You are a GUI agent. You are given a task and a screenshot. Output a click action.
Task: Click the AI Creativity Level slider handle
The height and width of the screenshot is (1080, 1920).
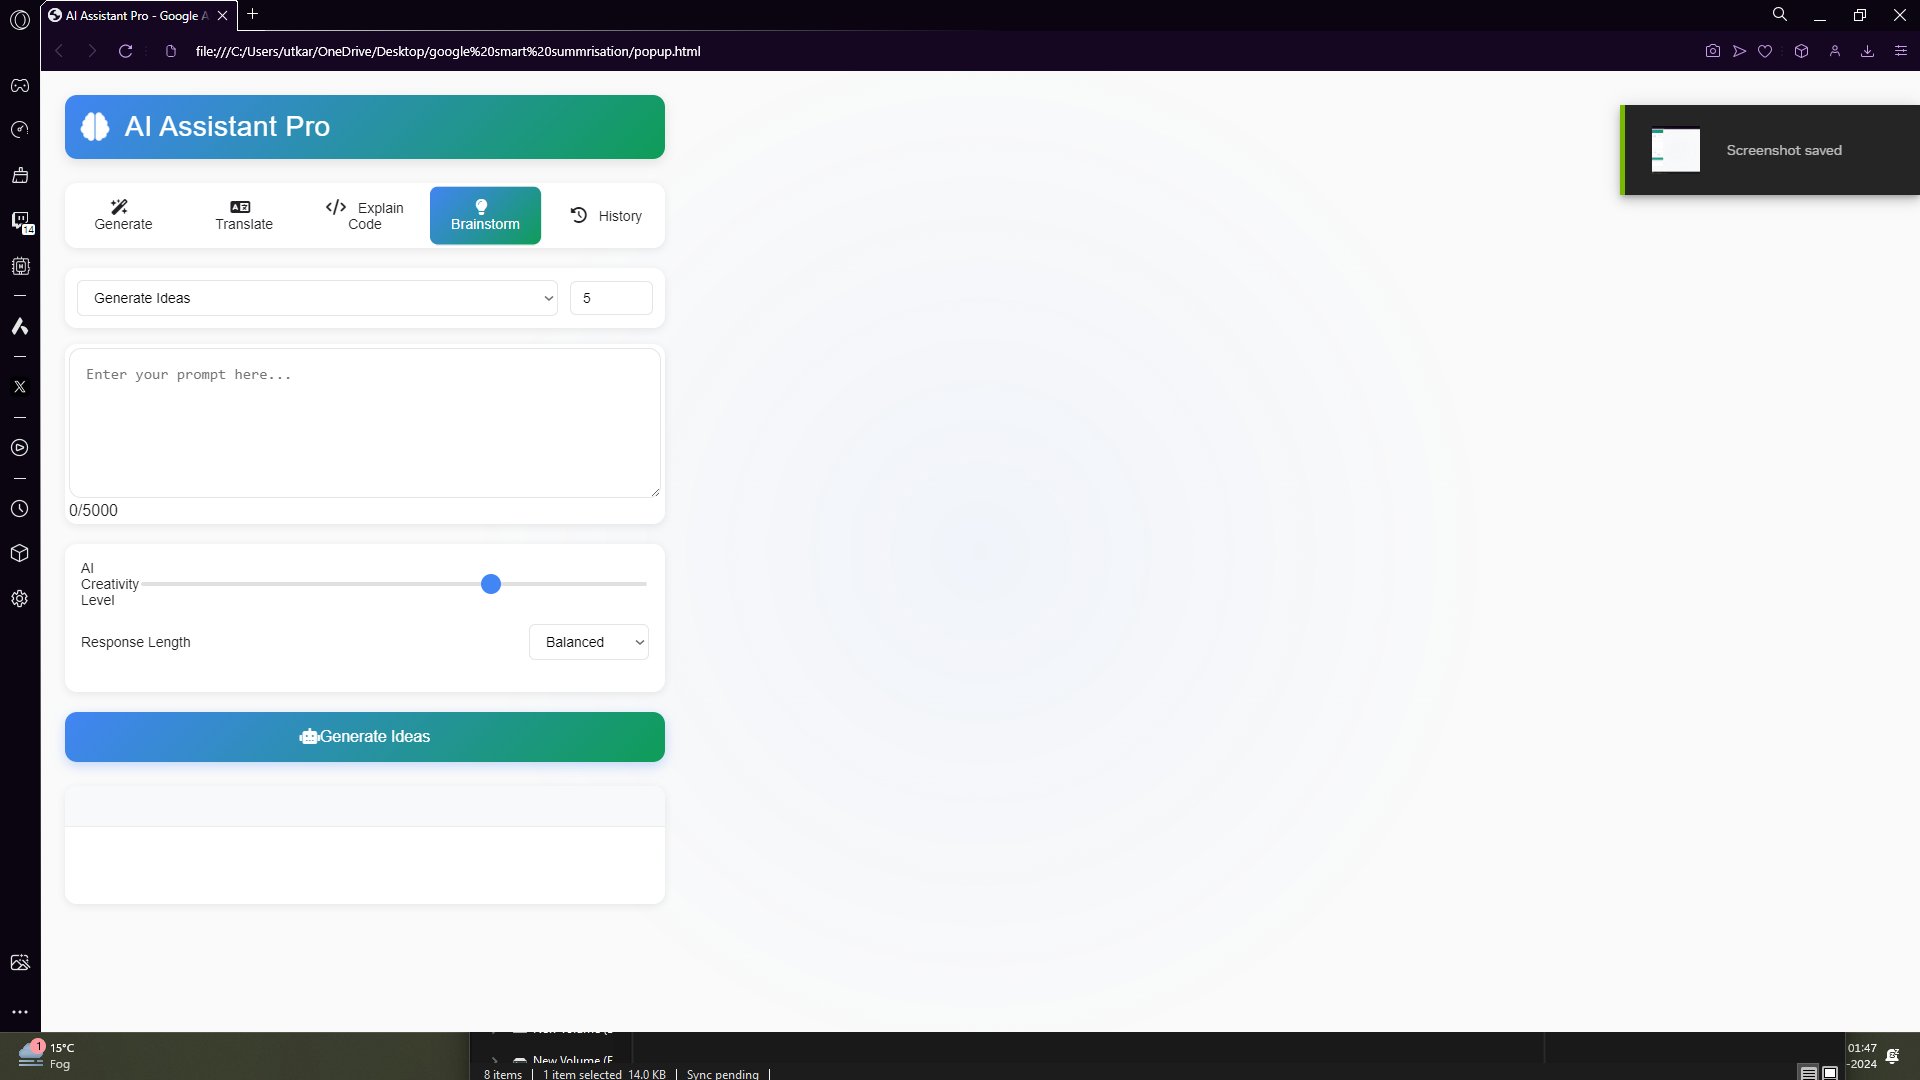pos(490,584)
